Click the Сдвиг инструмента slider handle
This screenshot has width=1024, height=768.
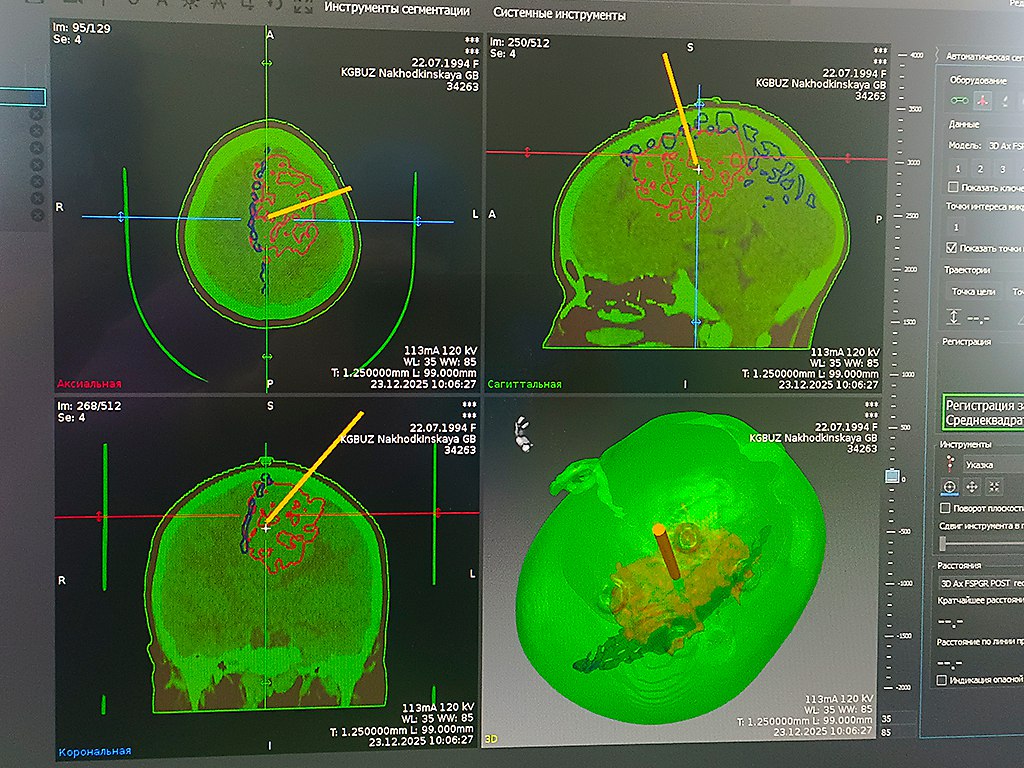[x=943, y=543]
